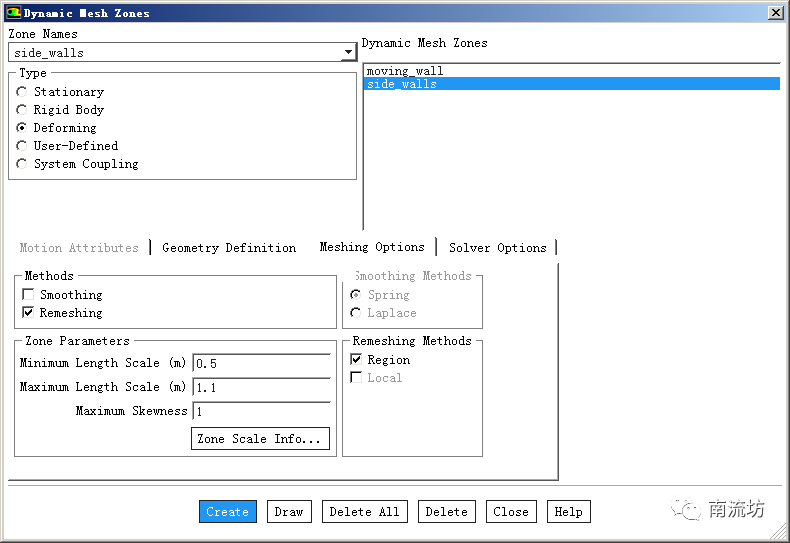Open the Zone Names dropdown list
Screen dimensions: 790x543
[x=348, y=52]
